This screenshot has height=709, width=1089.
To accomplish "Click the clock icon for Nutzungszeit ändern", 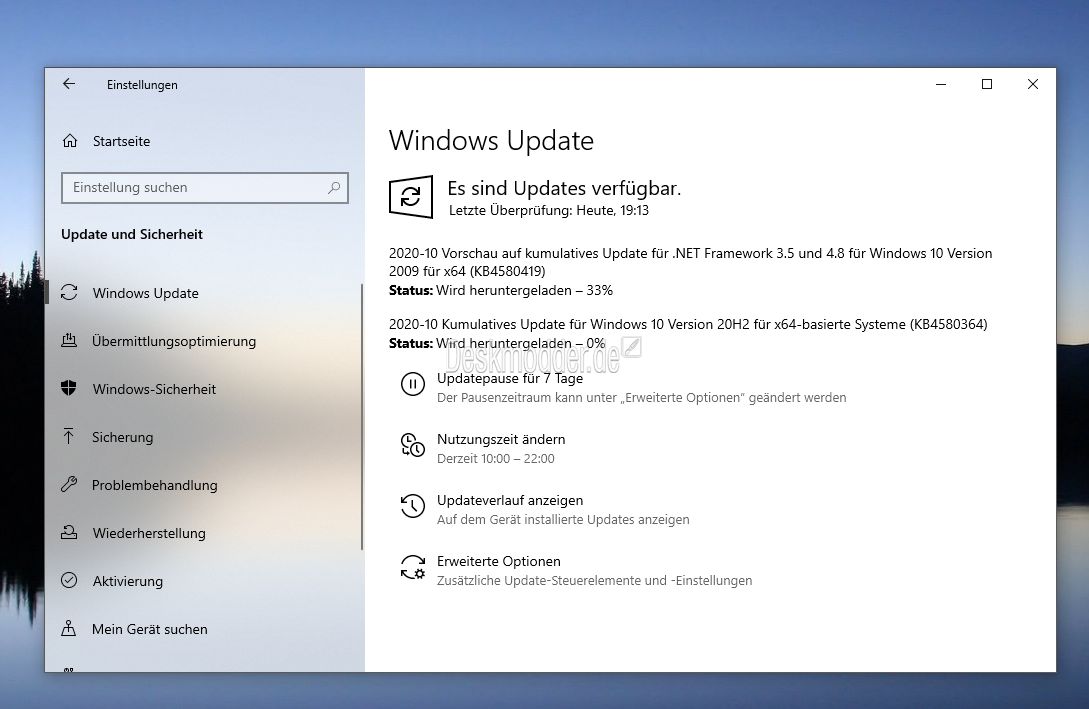I will (413, 445).
